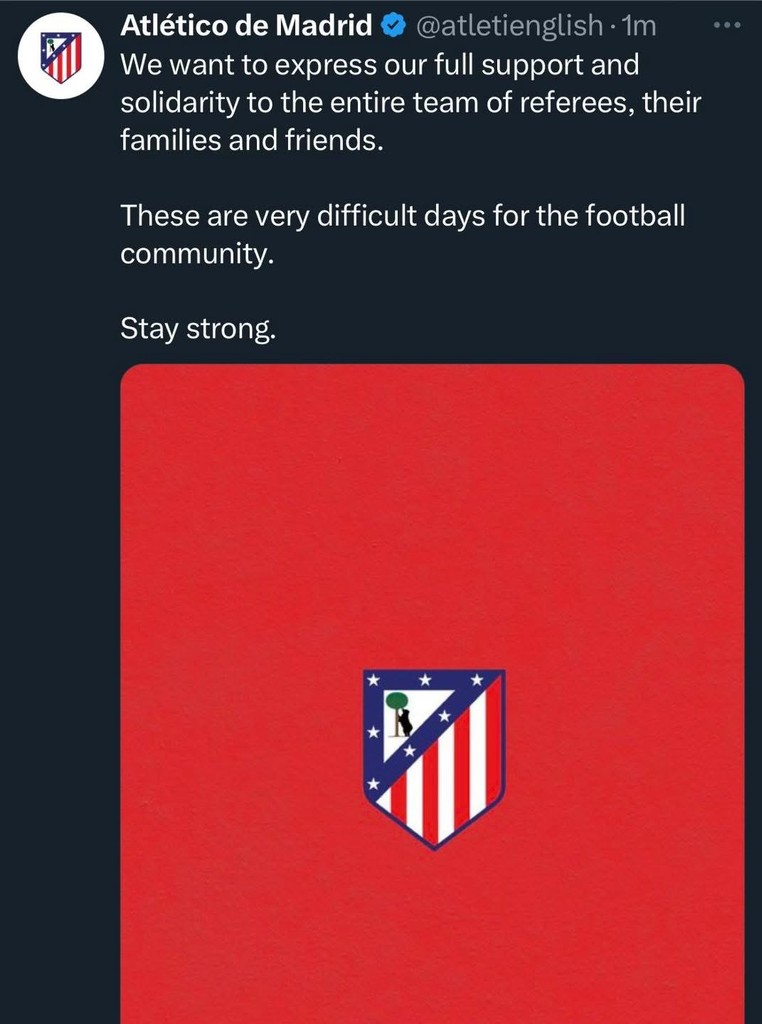The height and width of the screenshot is (1024, 762).
Task: Click the word "football" in the tweet
Action: [x=634, y=215]
